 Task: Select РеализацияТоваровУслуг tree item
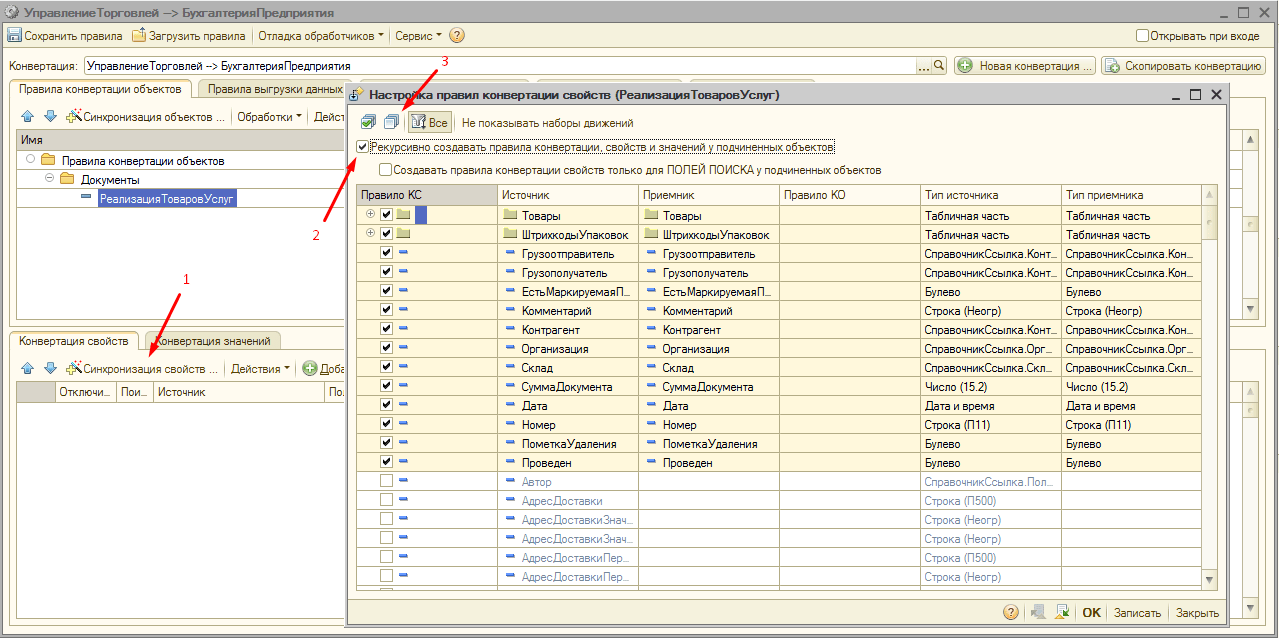click(x=167, y=198)
